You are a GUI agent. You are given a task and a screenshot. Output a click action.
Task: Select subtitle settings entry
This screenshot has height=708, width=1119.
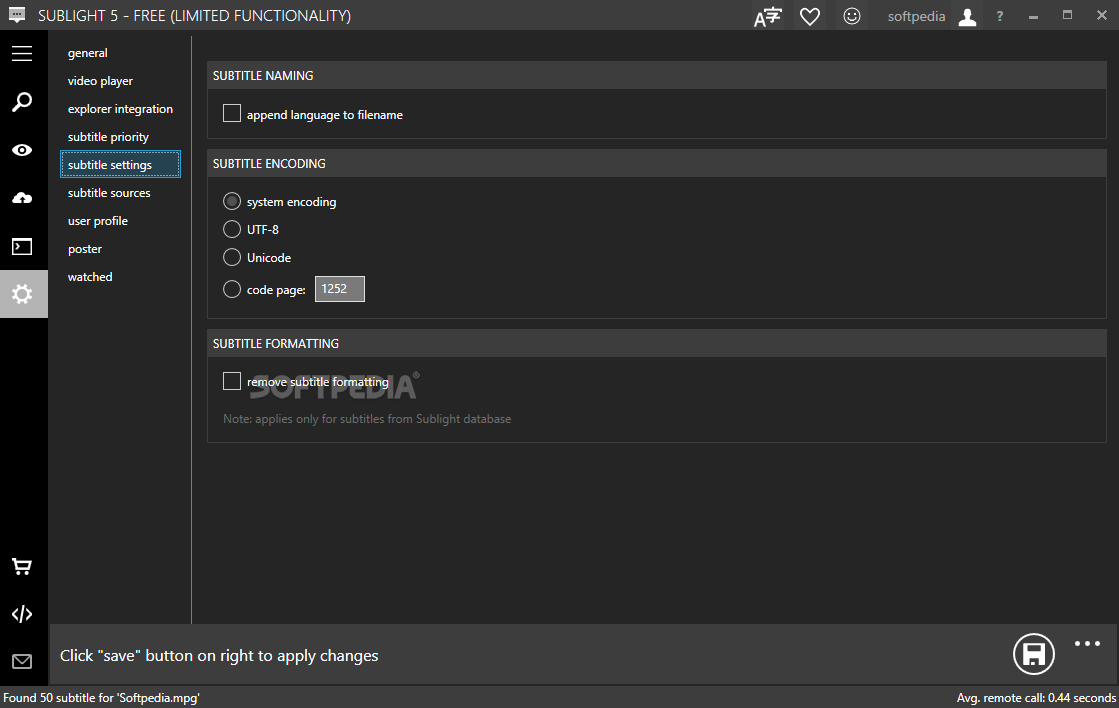pos(121,164)
